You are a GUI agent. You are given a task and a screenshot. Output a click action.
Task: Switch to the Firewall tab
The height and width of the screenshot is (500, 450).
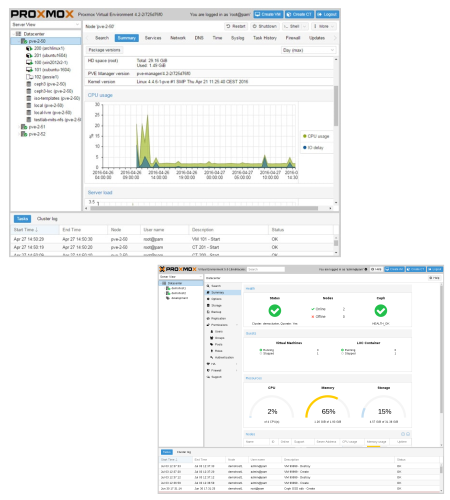pyautogui.click(x=293, y=38)
